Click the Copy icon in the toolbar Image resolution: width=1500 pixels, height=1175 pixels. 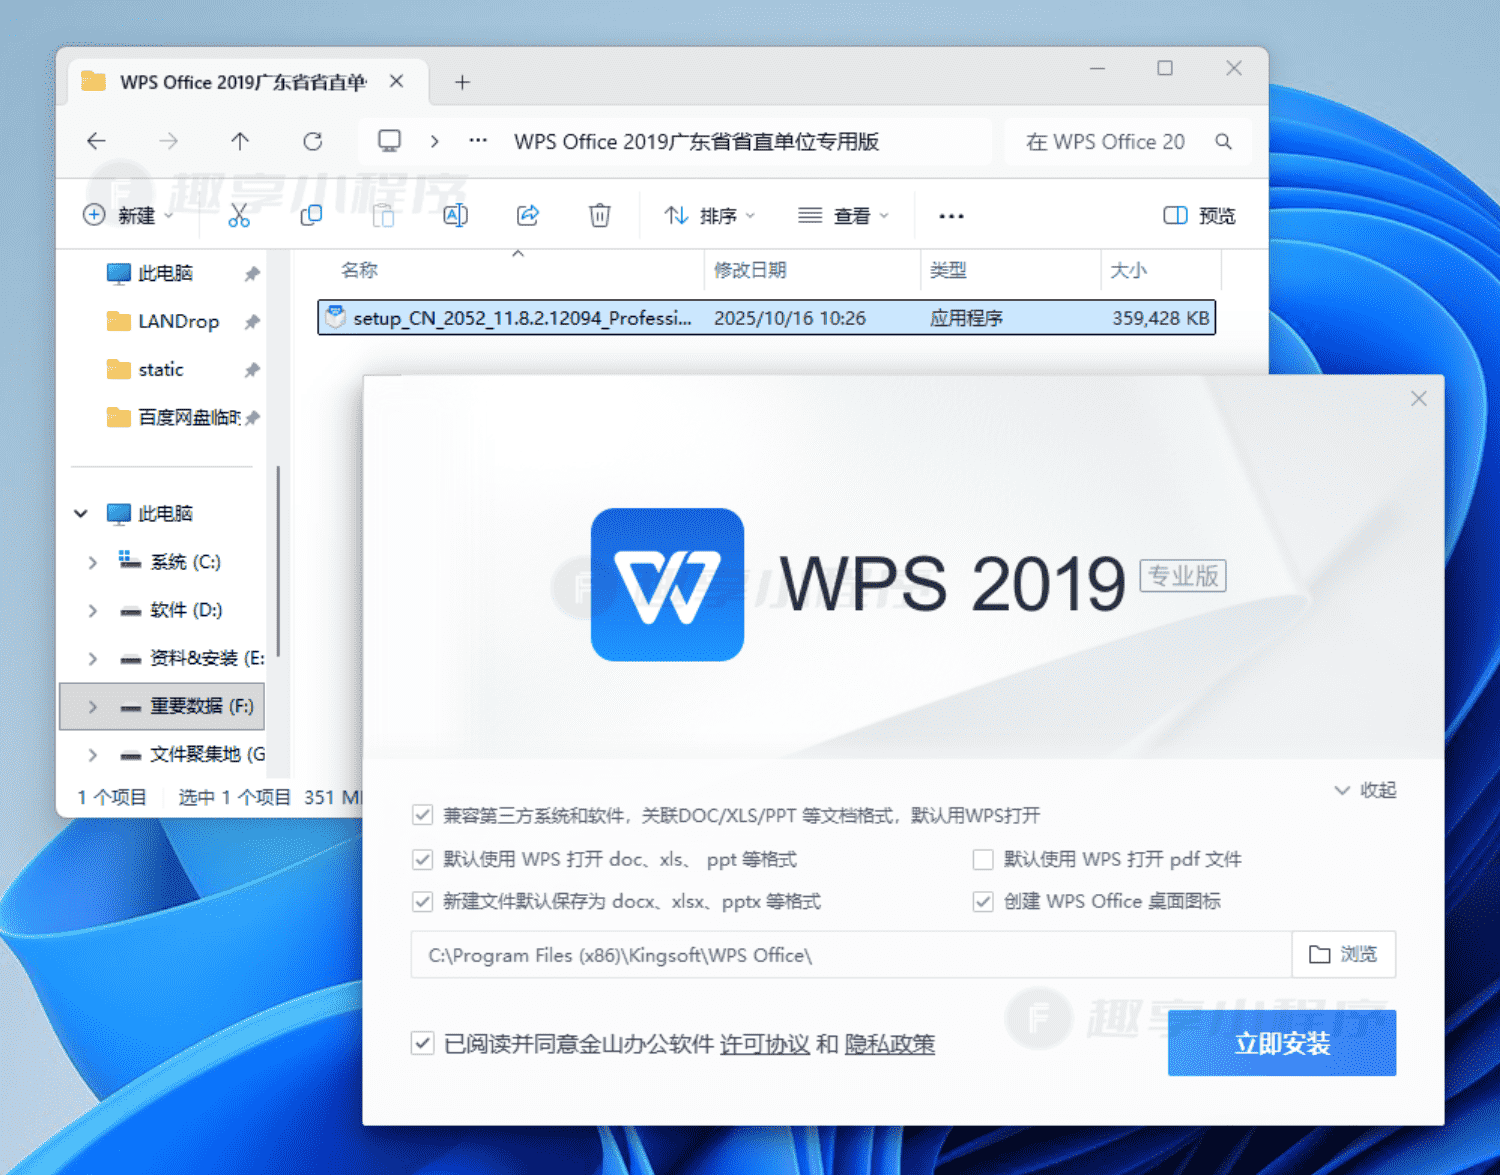[x=310, y=215]
